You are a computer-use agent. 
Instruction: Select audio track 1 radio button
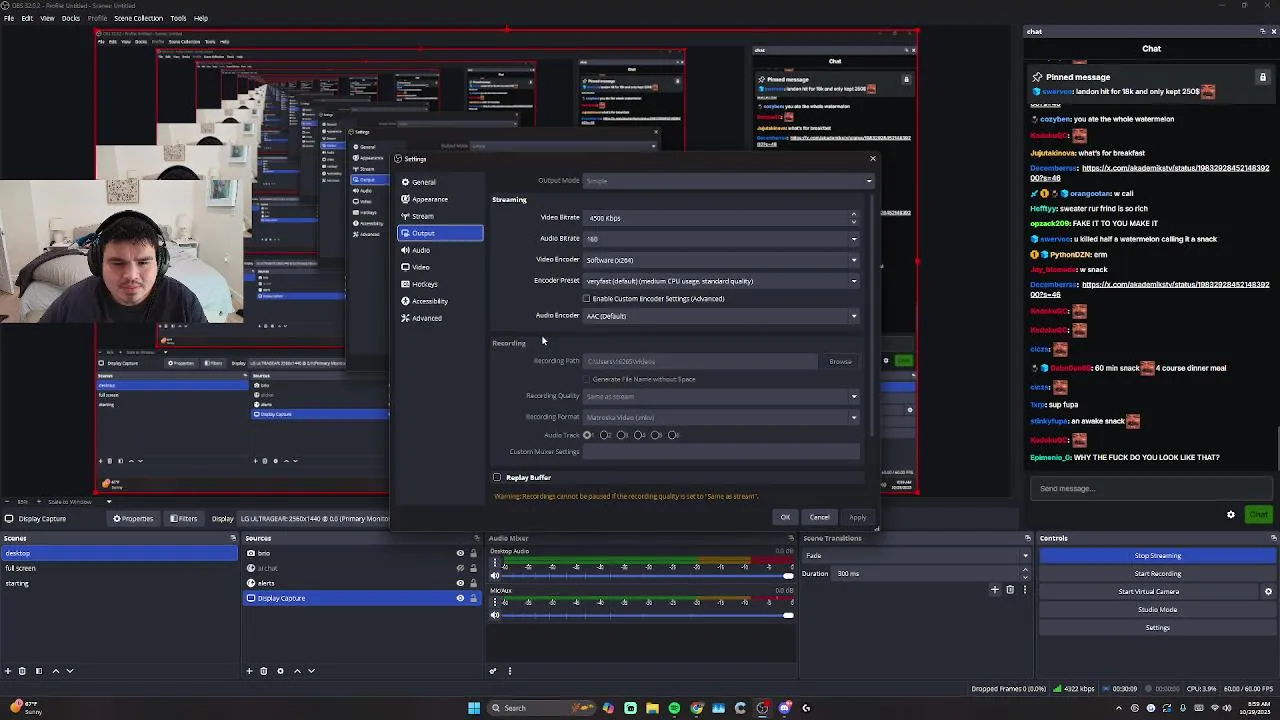pyautogui.click(x=587, y=435)
